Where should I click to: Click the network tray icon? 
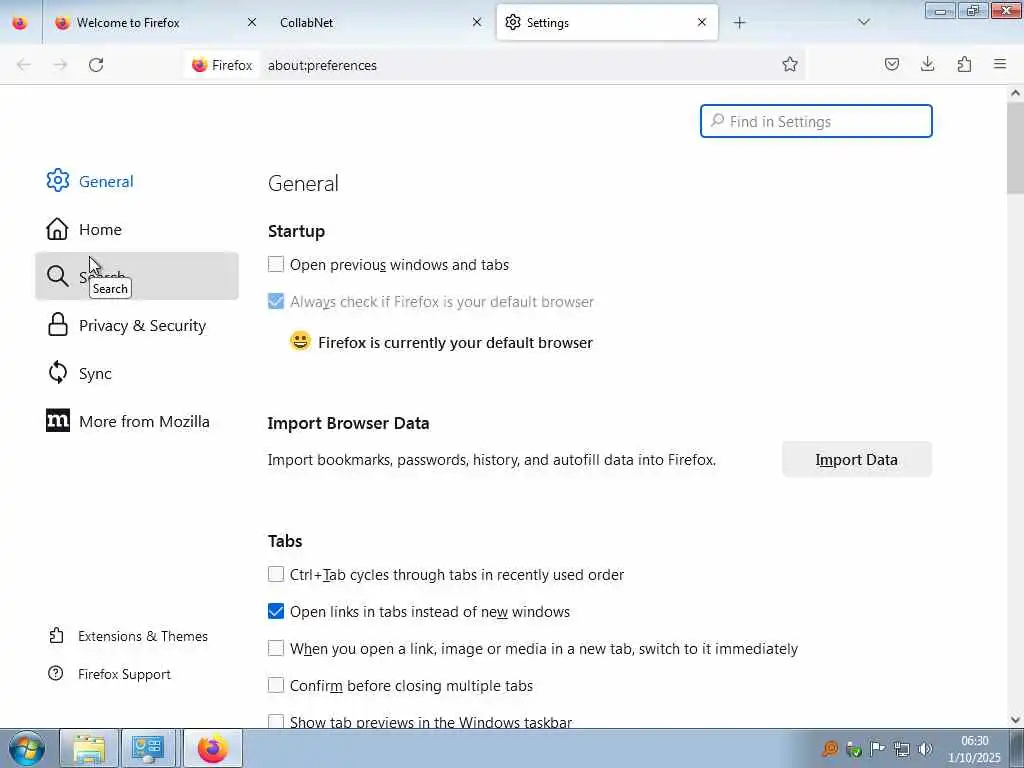(x=901, y=749)
